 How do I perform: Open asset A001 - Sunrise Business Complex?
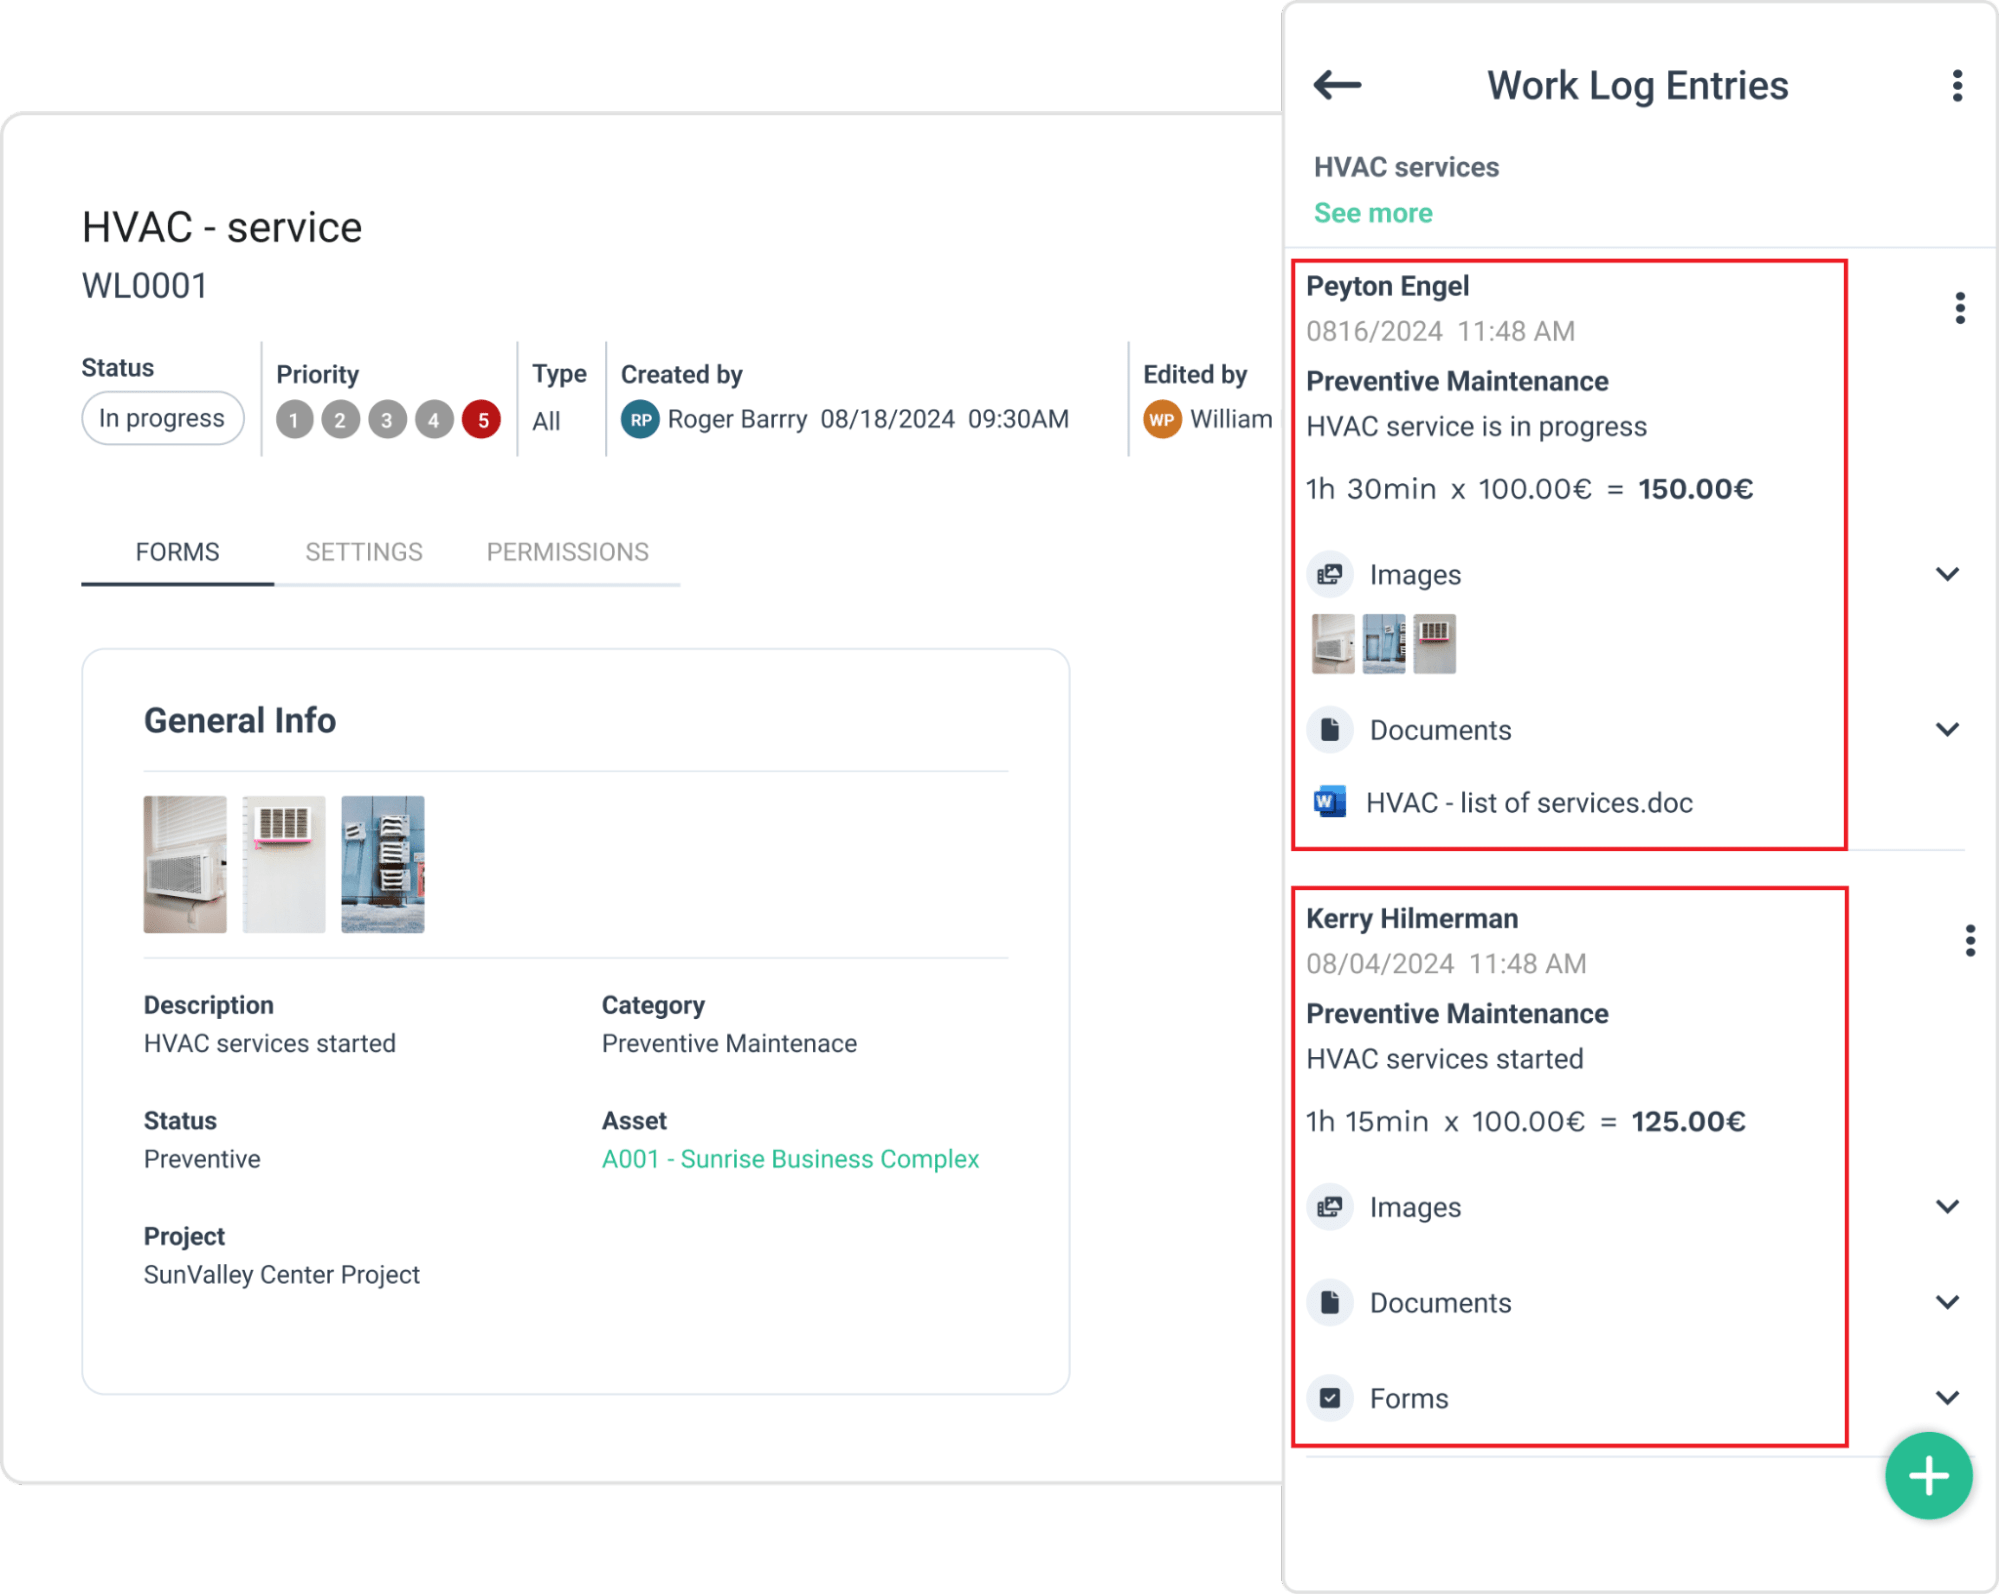[x=789, y=1159]
